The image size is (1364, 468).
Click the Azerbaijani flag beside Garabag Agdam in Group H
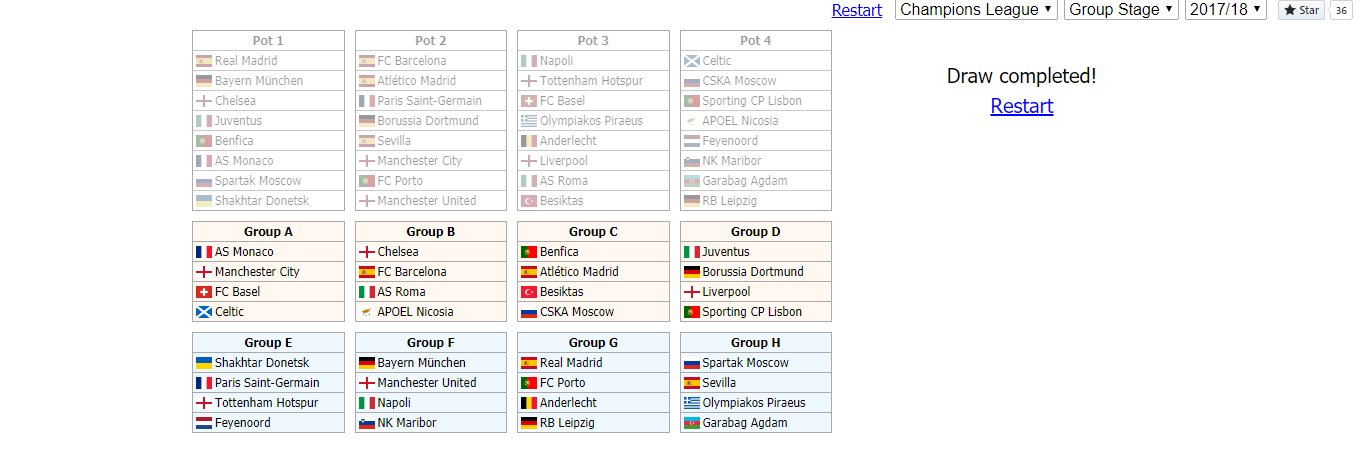click(693, 423)
